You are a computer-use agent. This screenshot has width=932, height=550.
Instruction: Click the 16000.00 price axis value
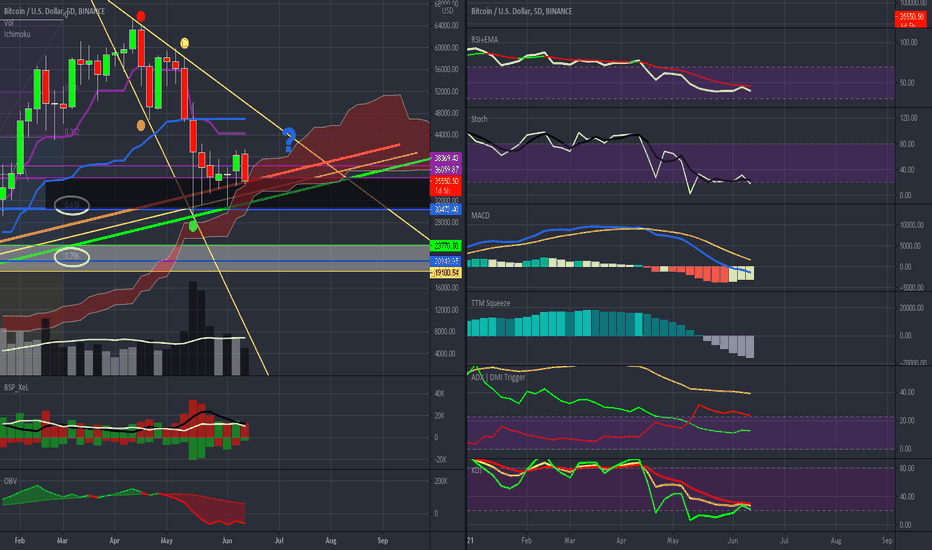[x=446, y=288]
